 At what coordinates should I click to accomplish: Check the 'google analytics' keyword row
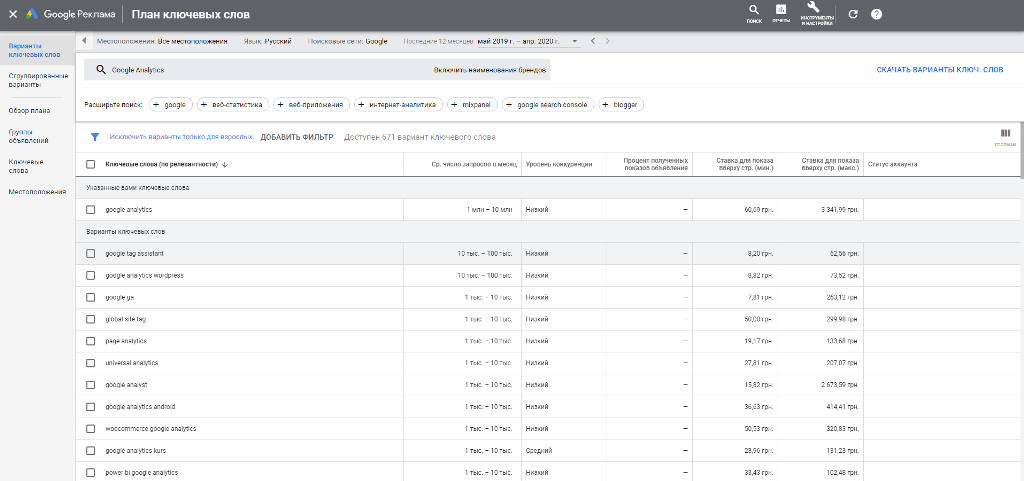91,209
